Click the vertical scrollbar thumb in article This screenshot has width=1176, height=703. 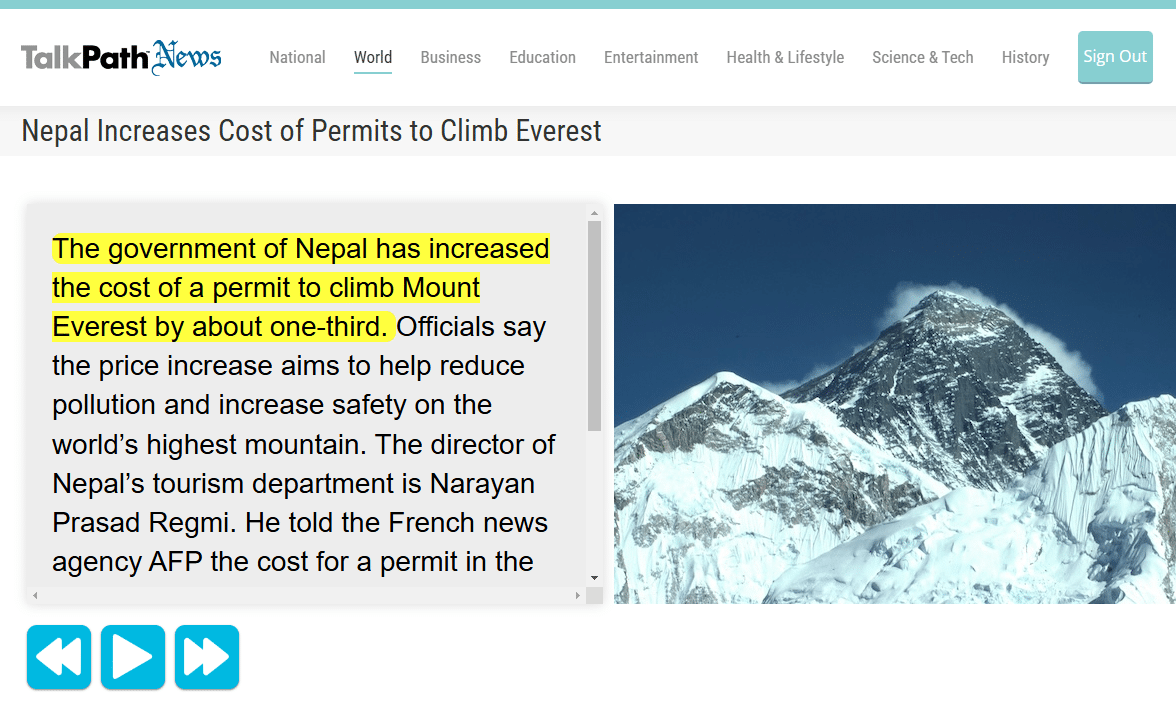[594, 325]
